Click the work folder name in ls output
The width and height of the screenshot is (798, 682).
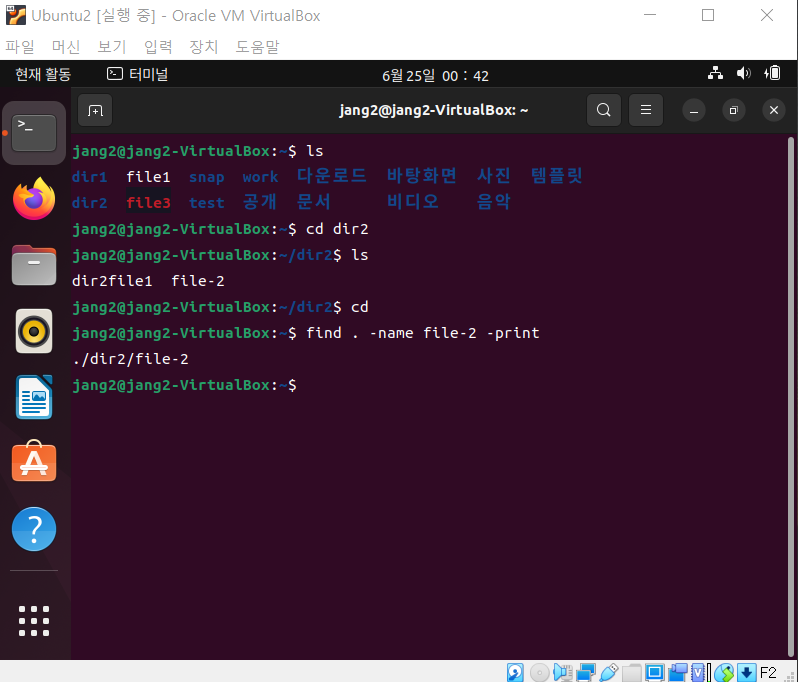260,177
